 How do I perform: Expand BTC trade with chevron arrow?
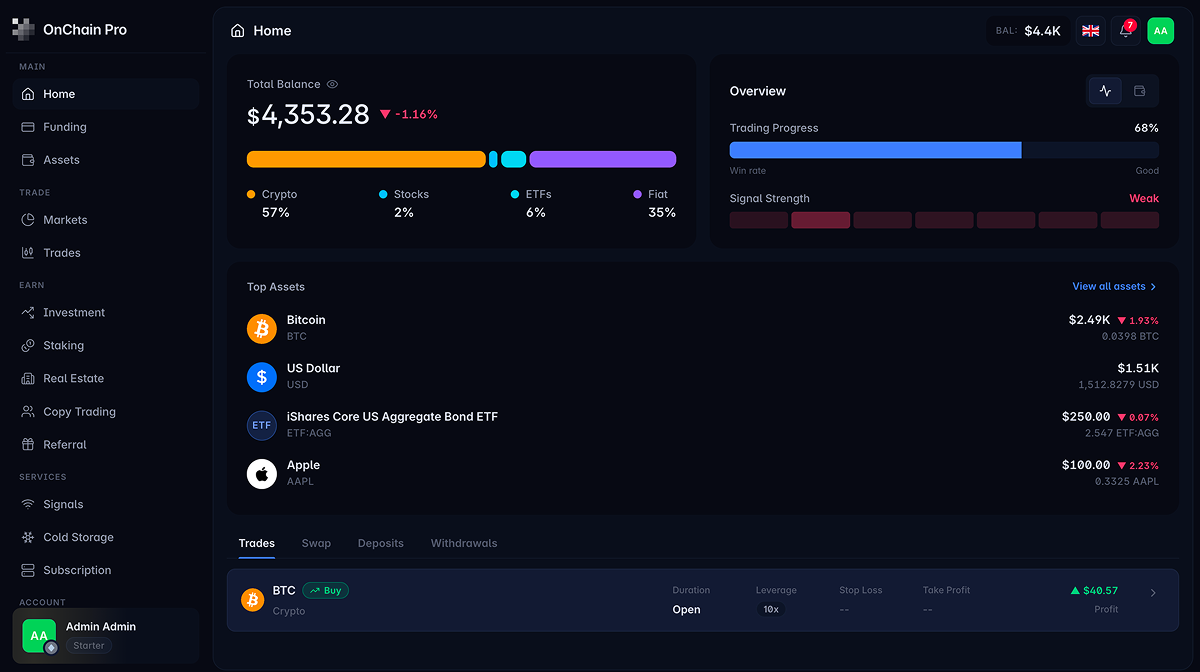[x=1153, y=593]
